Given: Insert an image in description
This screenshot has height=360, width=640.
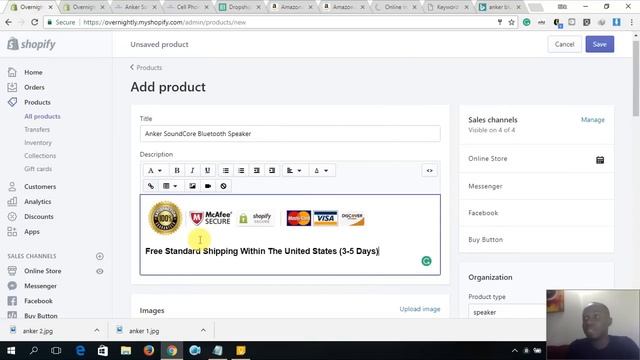Looking at the screenshot, I should pyautogui.click(x=192, y=186).
